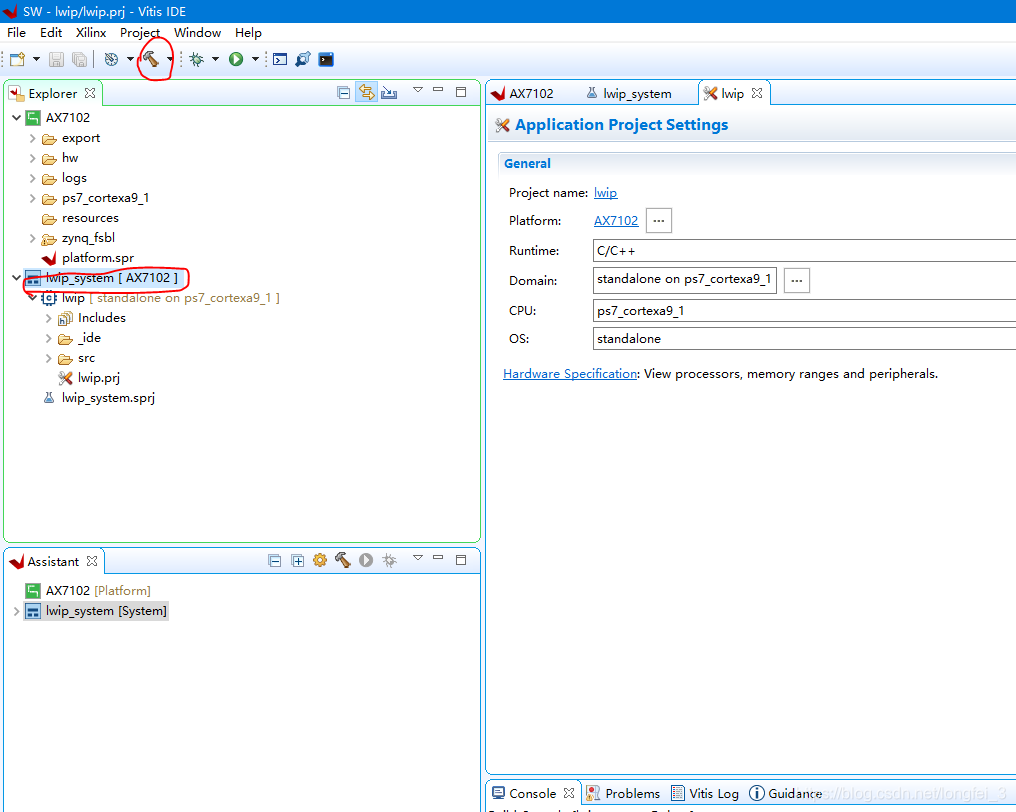Click the Debug icon in Assistant toolbar
Image resolution: width=1016 pixels, height=812 pixels.
pos(389,560)
